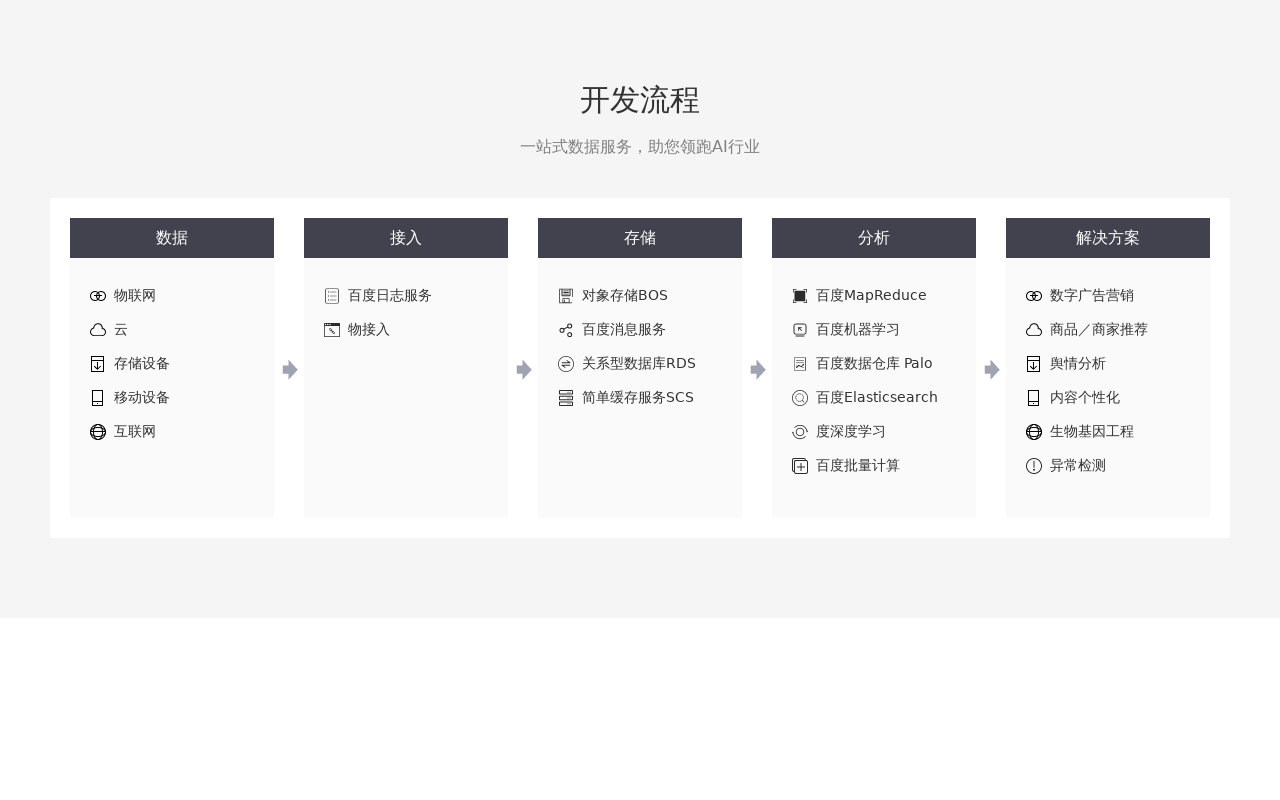The width and height of the screenshot is (1280, 800).
Task: Select the 物联网 (IoT) icon
Action: (x=97, y=296)
